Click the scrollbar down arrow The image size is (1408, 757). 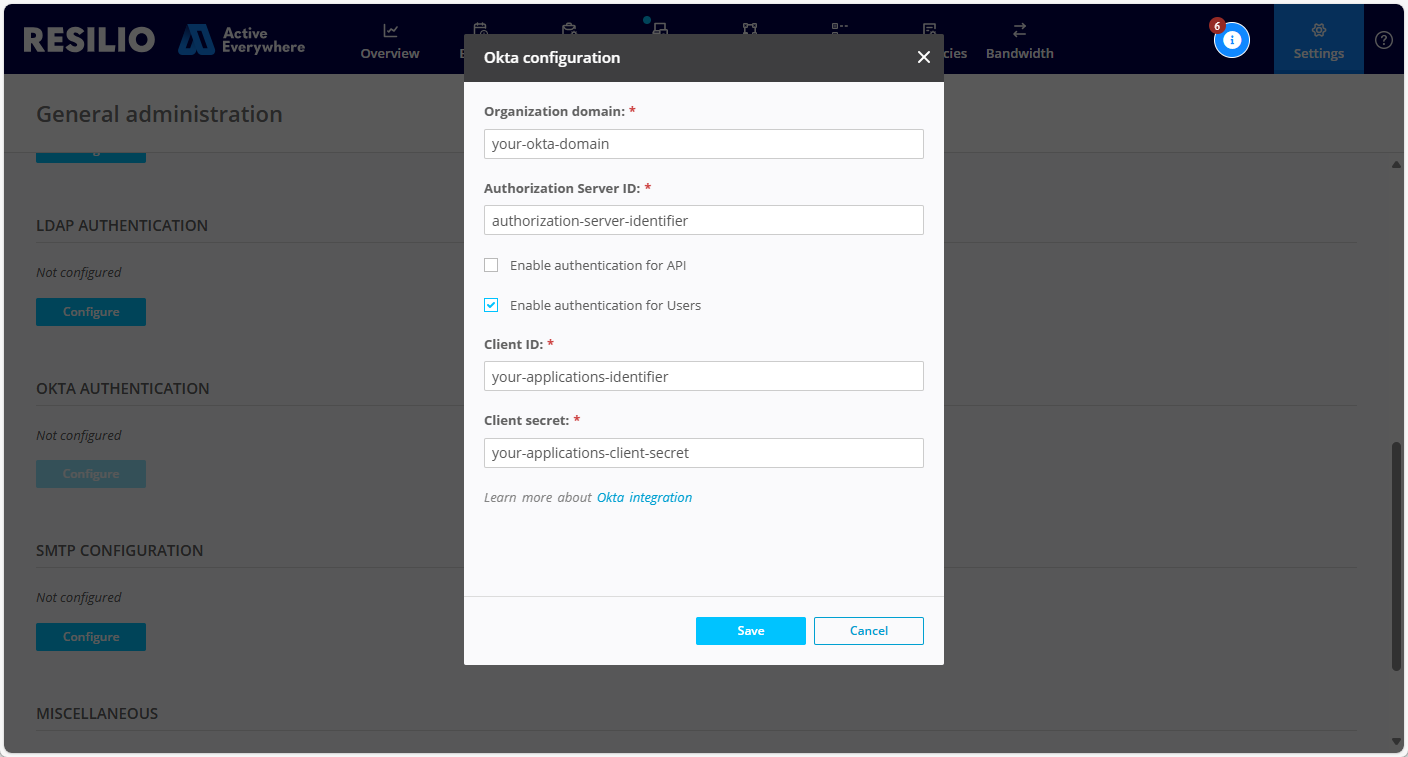click(1397, 741)
